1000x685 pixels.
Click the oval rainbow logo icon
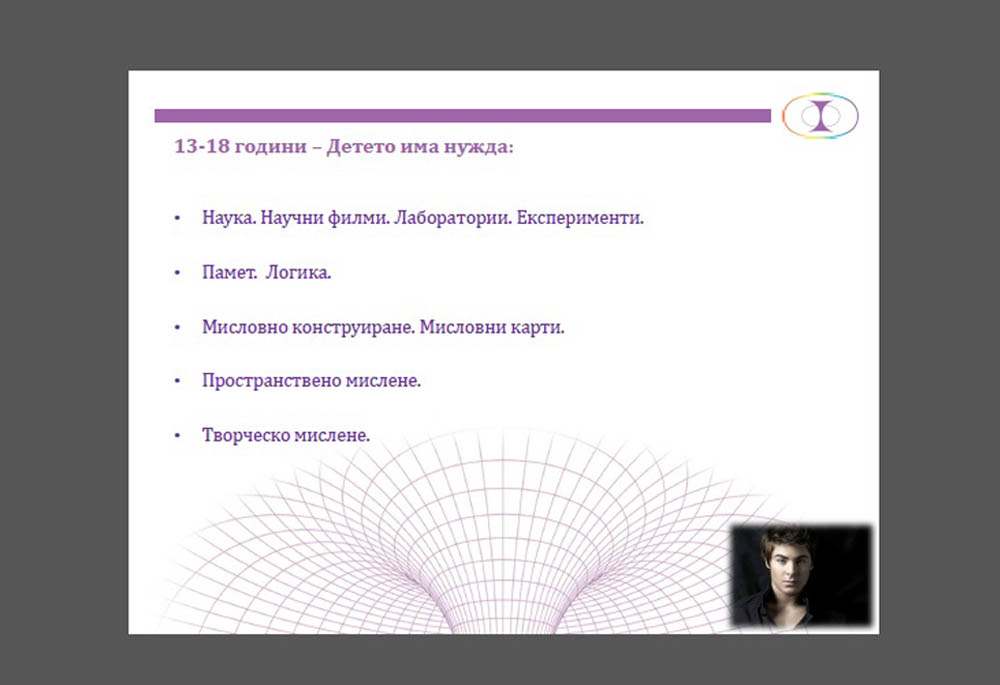820,115
